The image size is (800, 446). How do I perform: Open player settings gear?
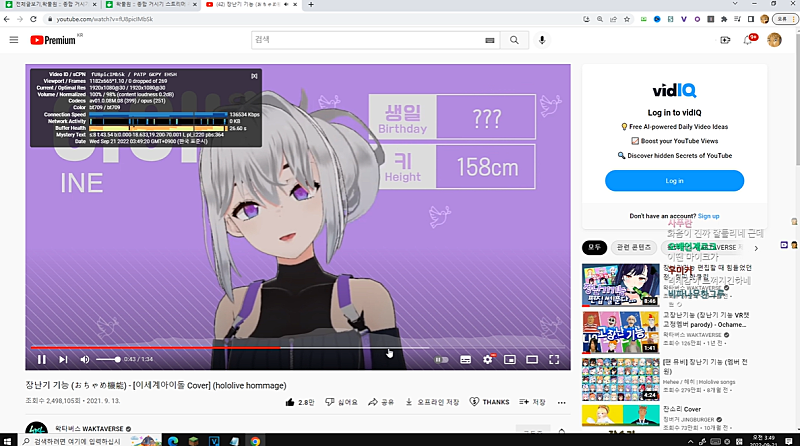tap(488, 359)
